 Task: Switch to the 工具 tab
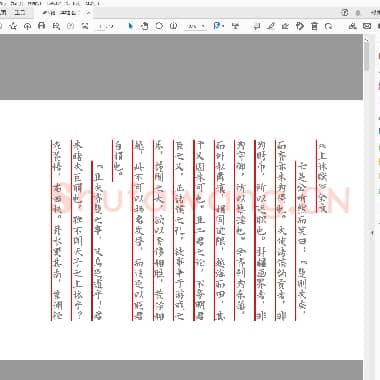point(20,12)
